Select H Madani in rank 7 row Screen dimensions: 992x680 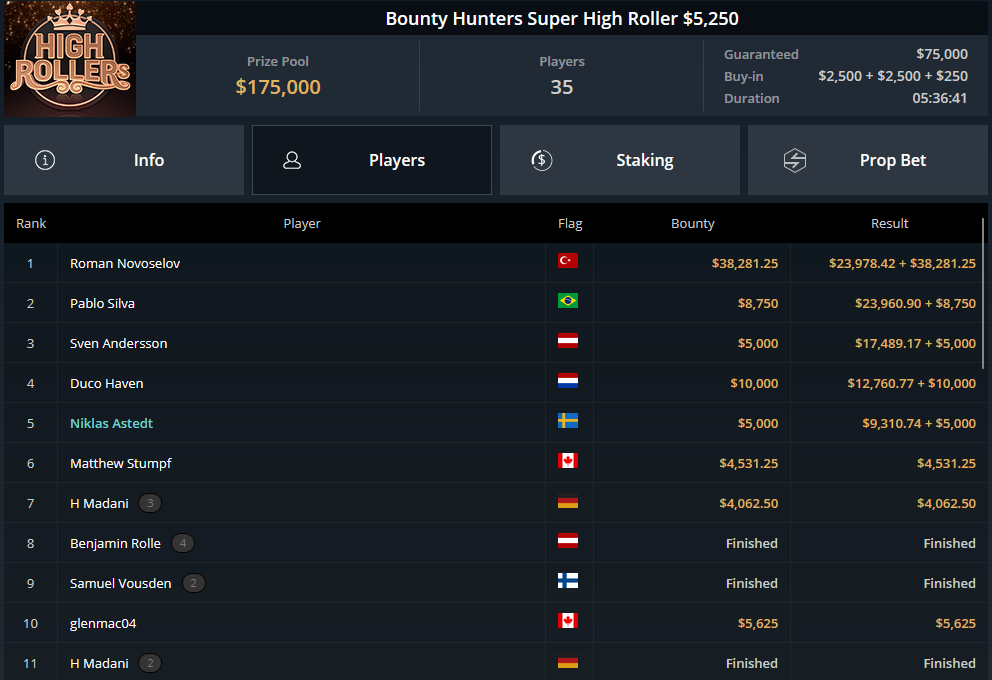[x=99, y=503]
